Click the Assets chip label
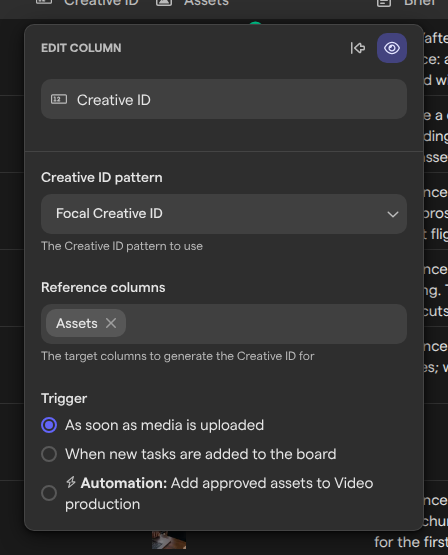This screenshot has height=555, width=448. coord(77,323)
